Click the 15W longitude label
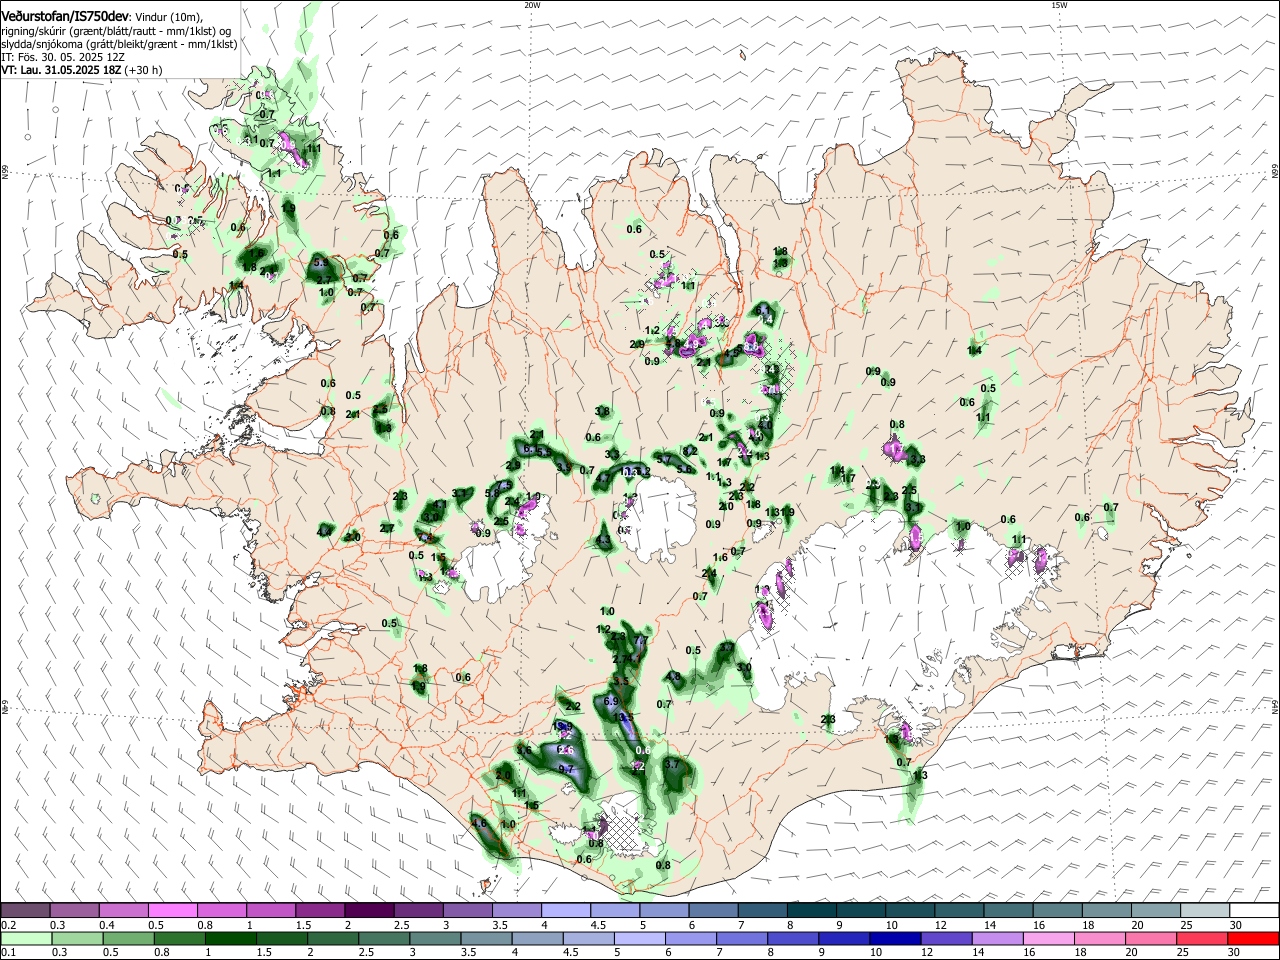This screenshot has height=960, width=1280. tap(1059, 5)
